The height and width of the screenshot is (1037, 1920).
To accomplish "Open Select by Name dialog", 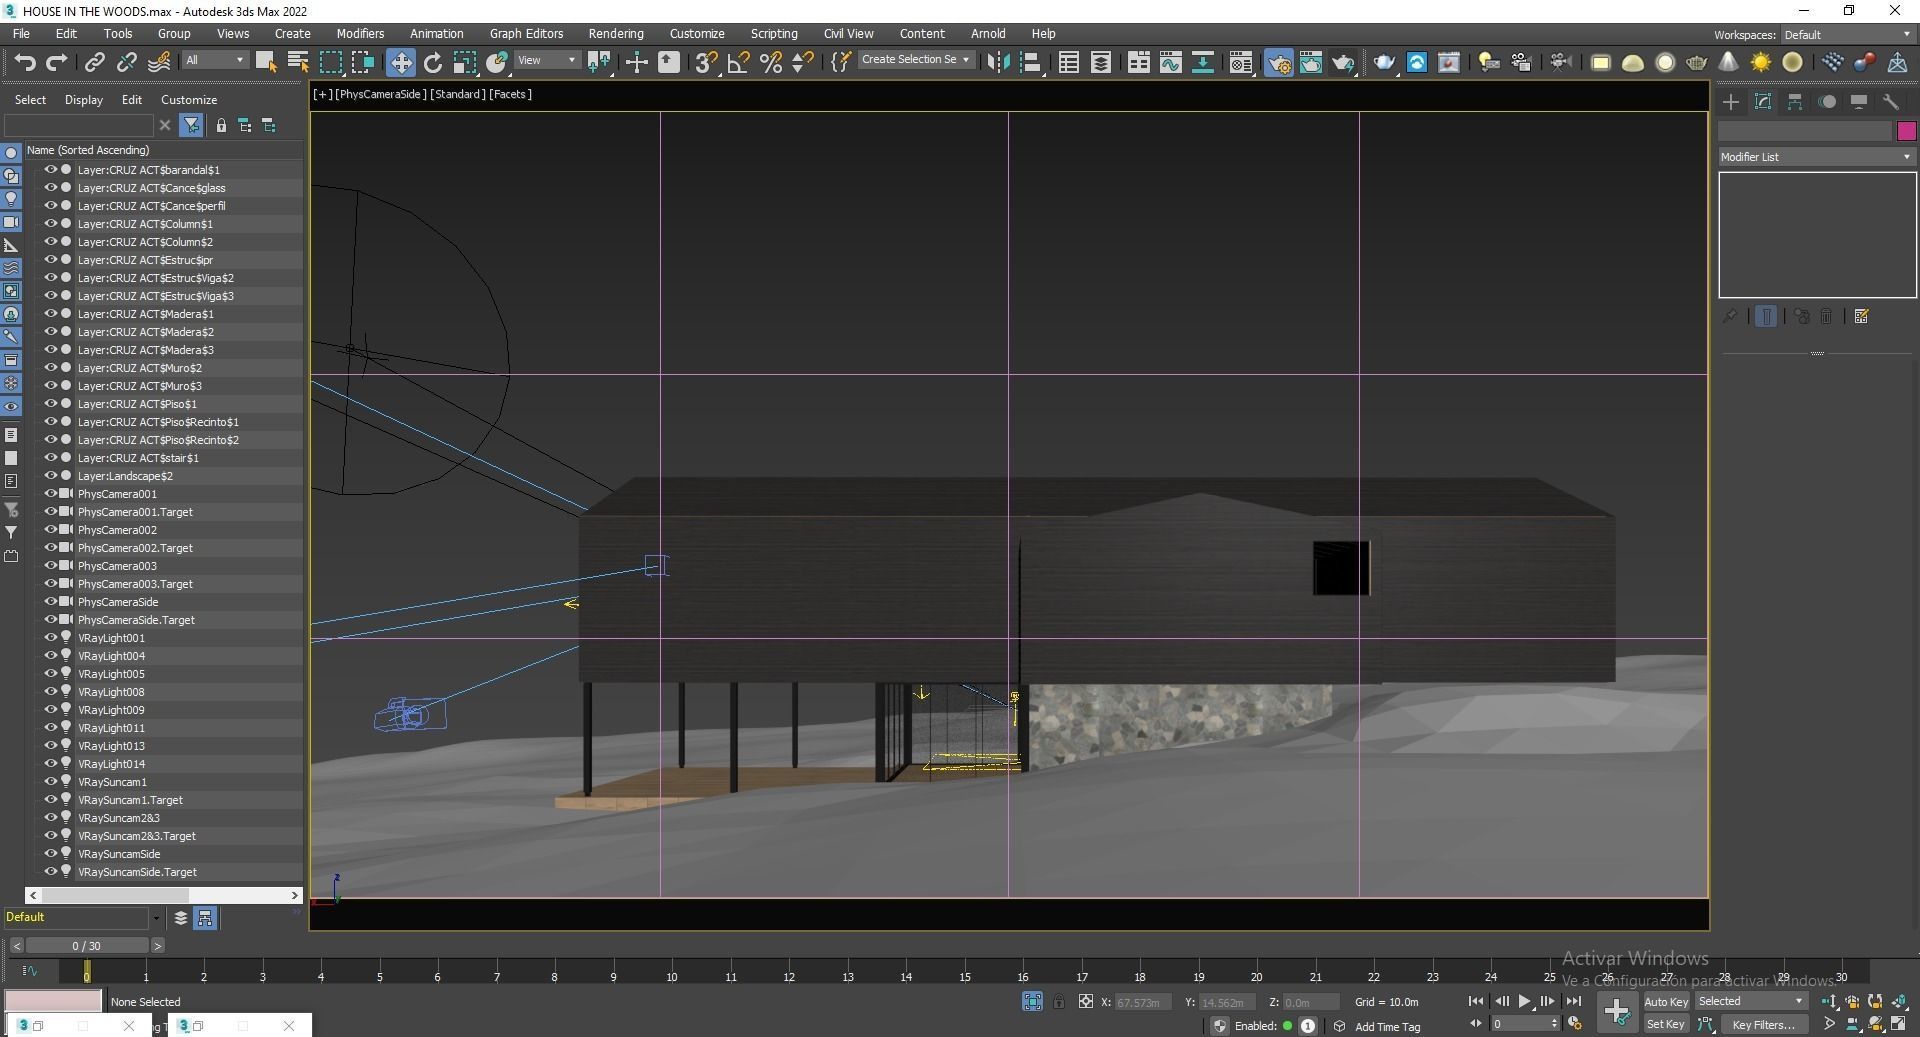I will click(x=298, y=62).
